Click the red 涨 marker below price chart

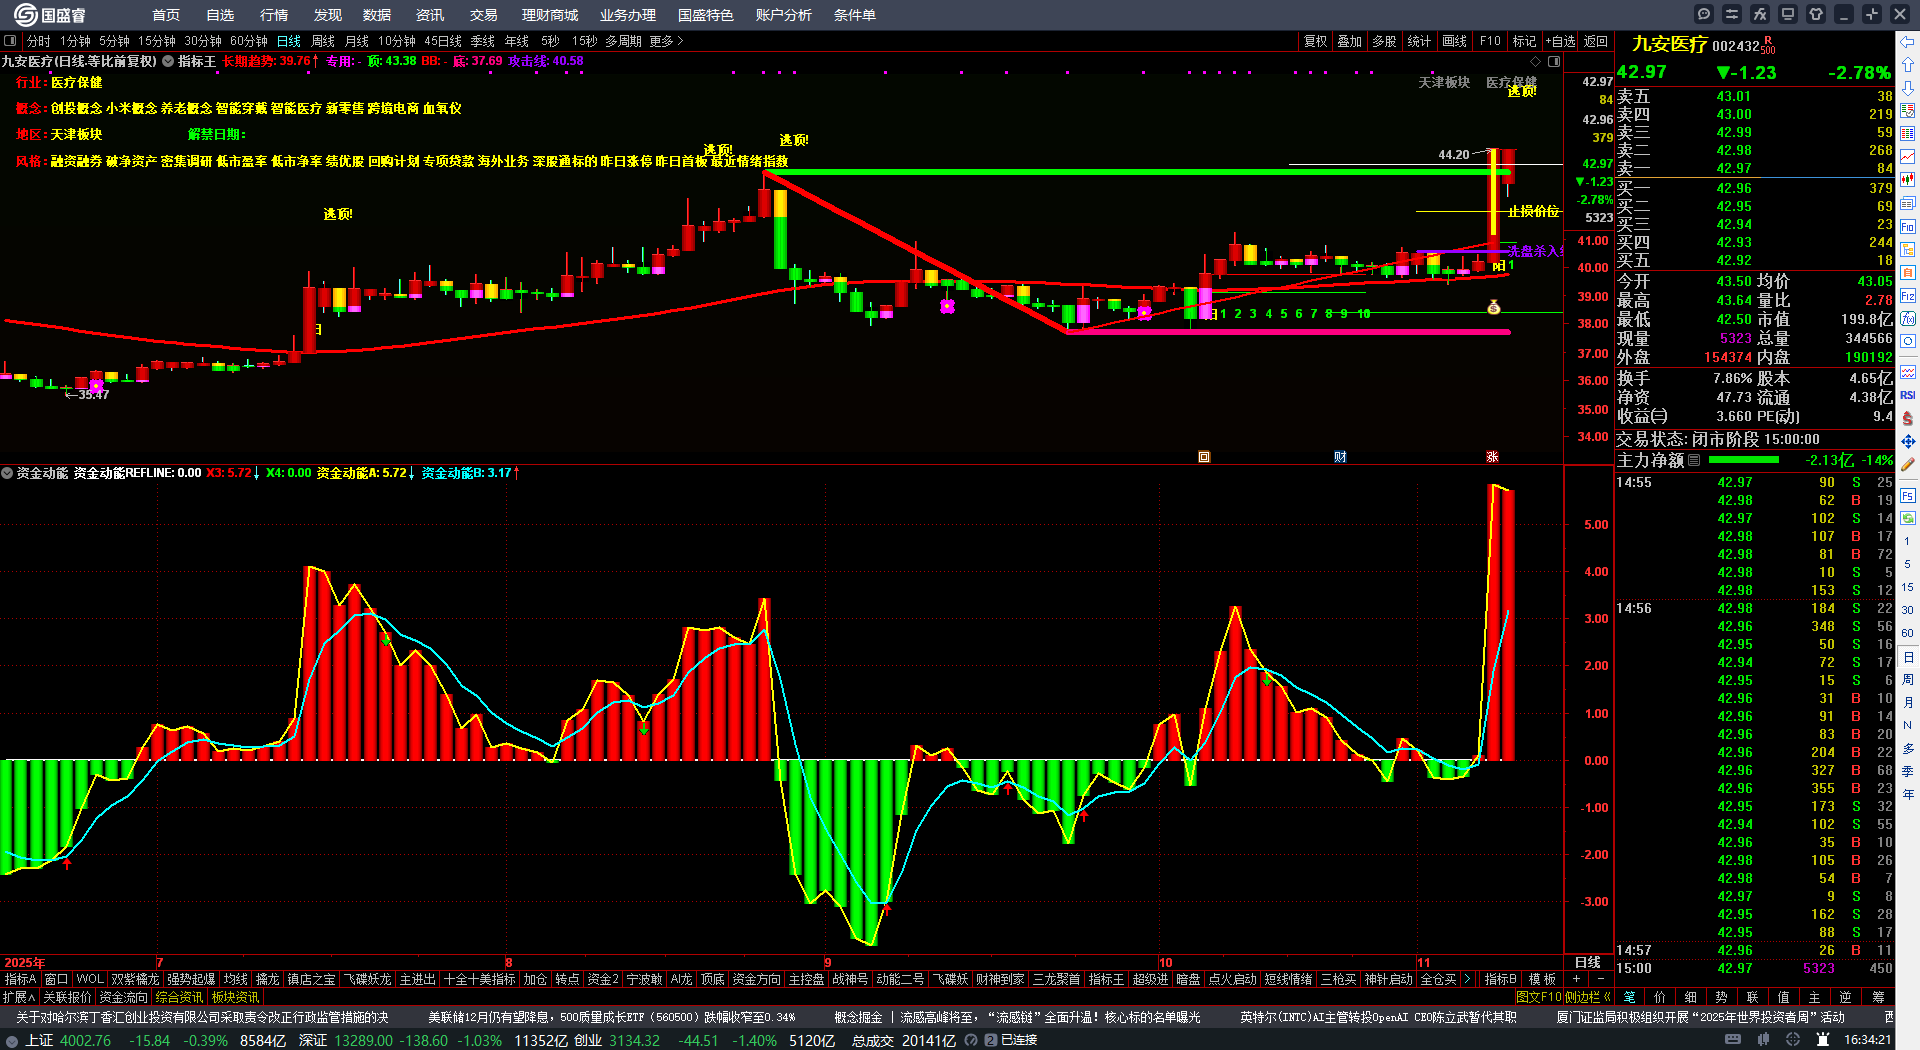pos(1492,457)
